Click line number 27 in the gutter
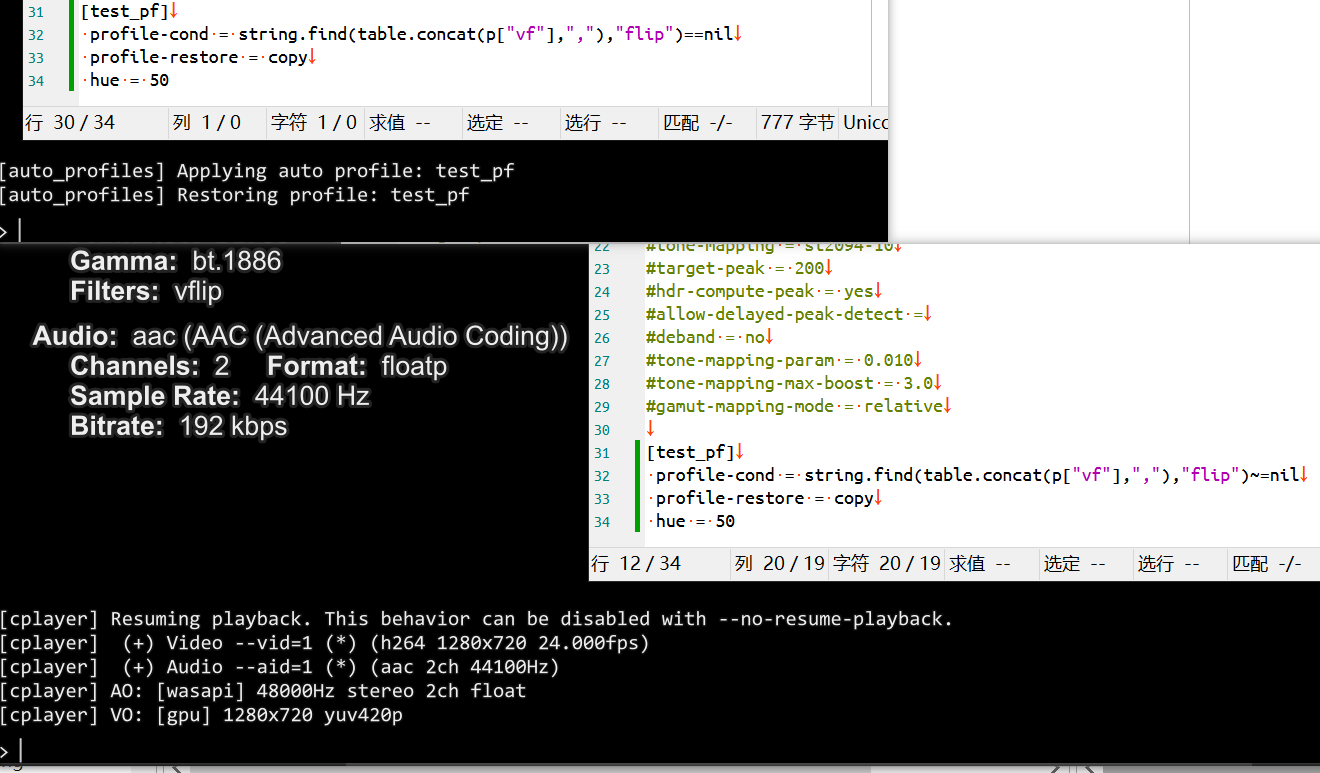The height and width of the screenshot is (773, 1320). pyautogui.click(x=601, y=361)
